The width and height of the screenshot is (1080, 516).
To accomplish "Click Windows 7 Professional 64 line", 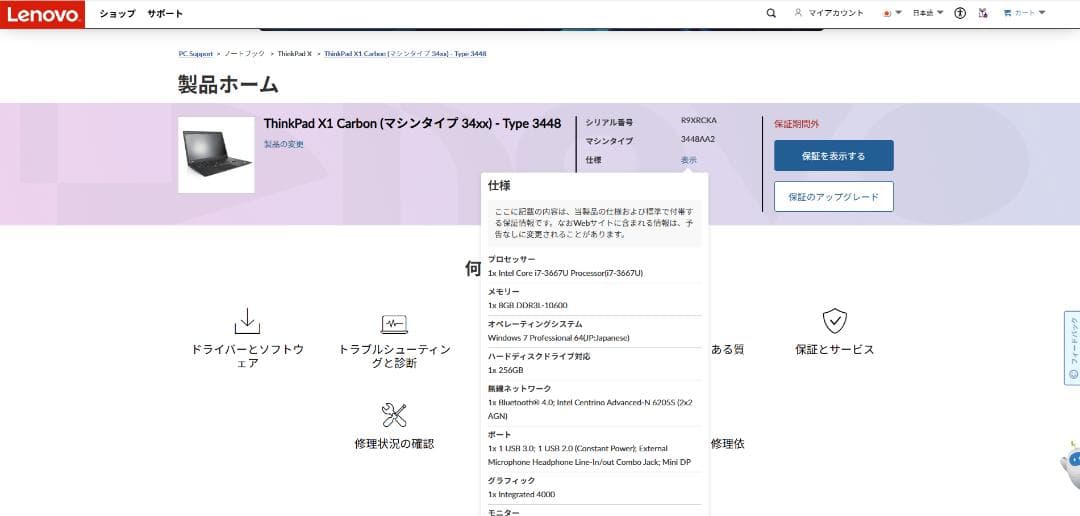I will click(559, 338).
